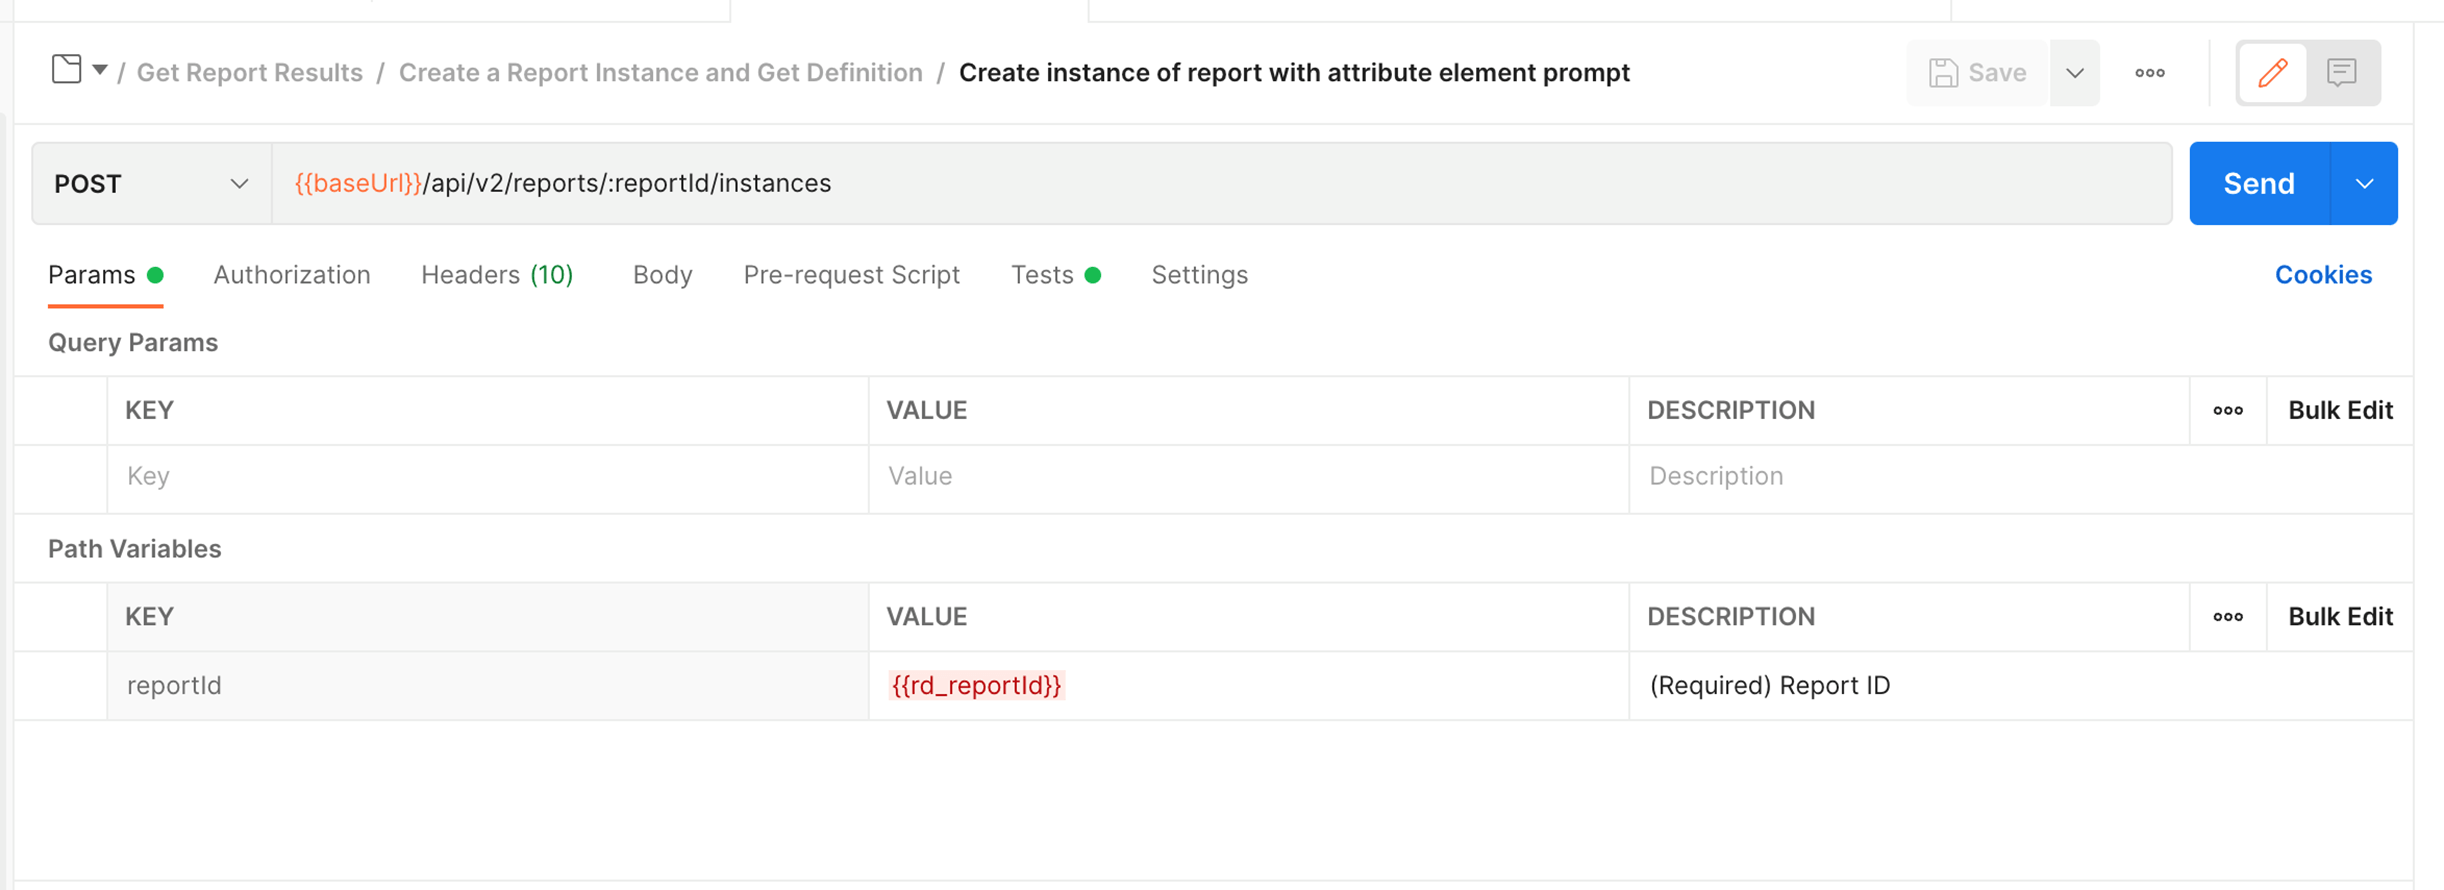
Task: Open Query Params column options dots
Action: (x=2227, y=411)
